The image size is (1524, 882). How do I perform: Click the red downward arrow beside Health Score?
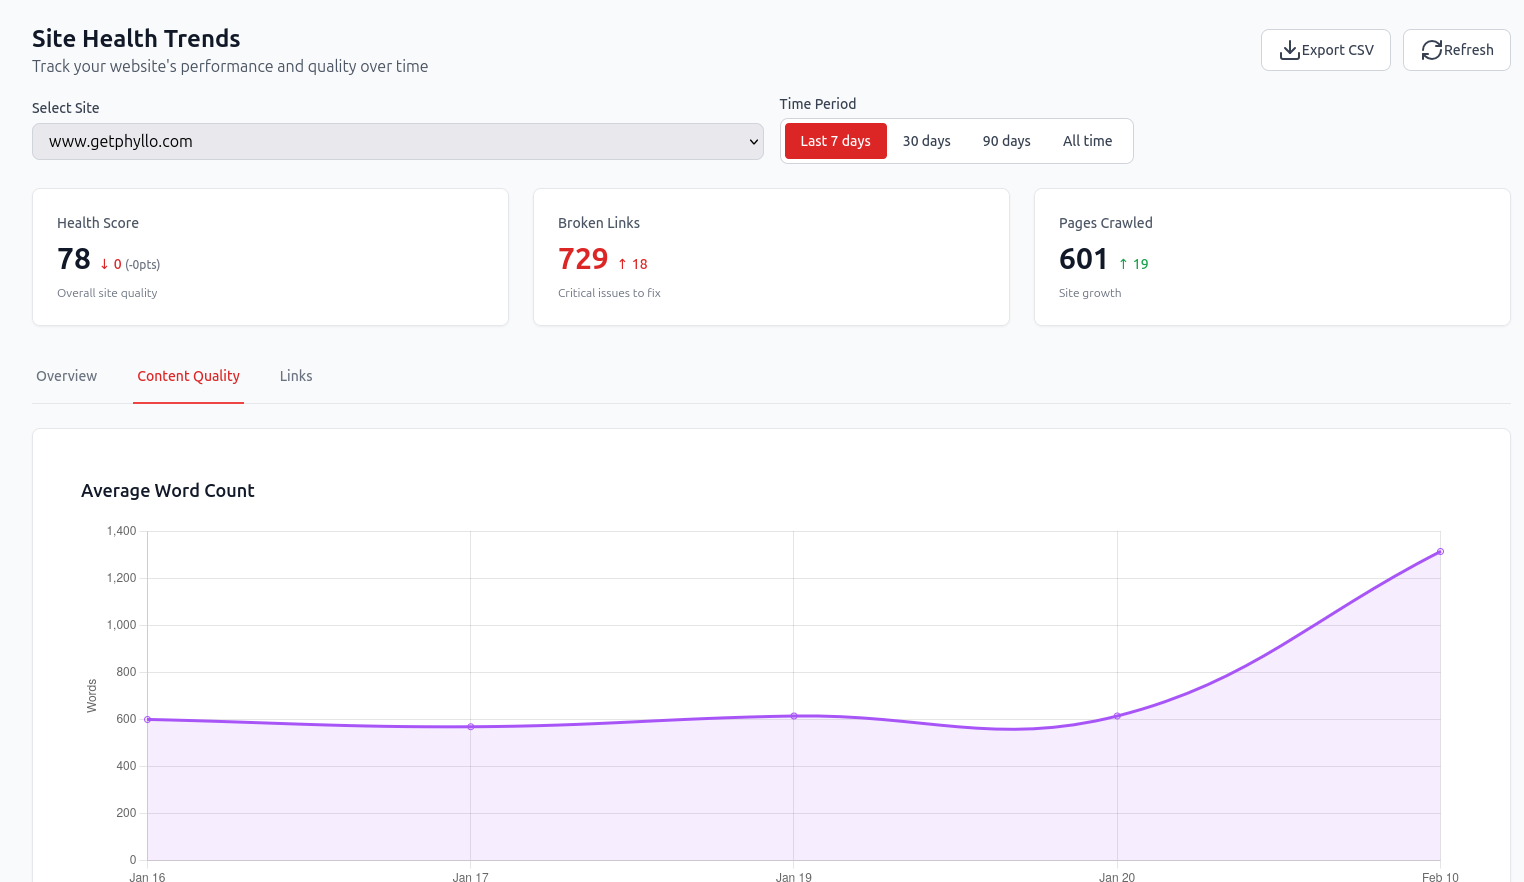(106, 264)
